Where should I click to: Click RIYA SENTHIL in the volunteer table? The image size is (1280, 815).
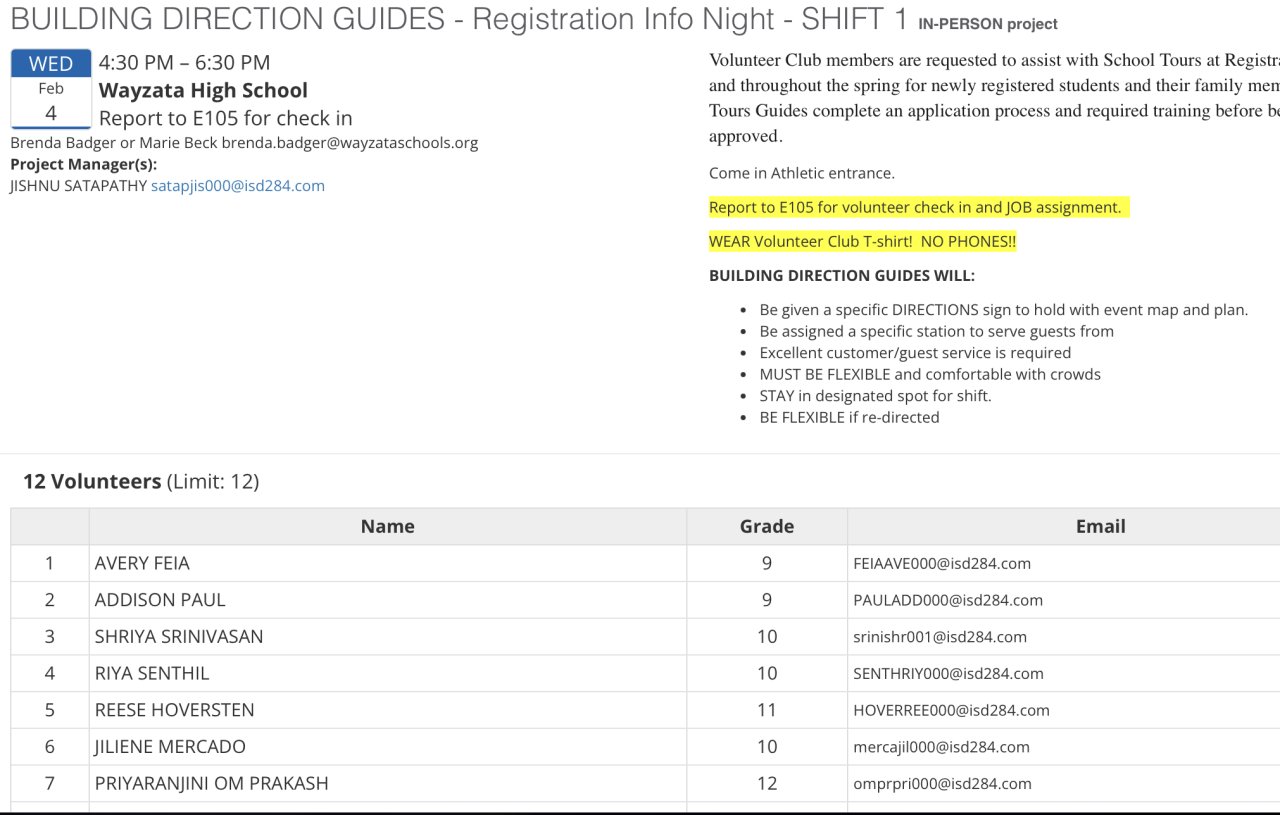152,673
